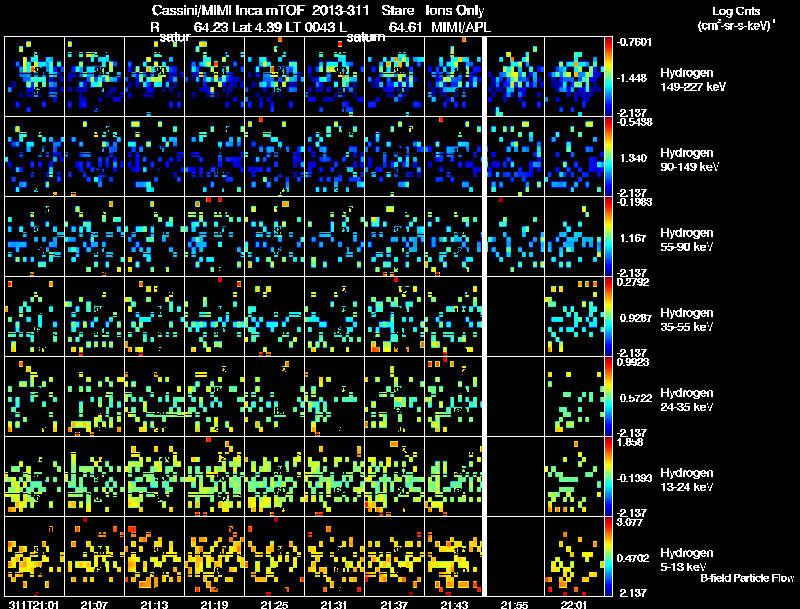The image size is (800, 609).
Task: Click the 'Hydrogen 149-227 keV' row label
Action: click(692, 80)
